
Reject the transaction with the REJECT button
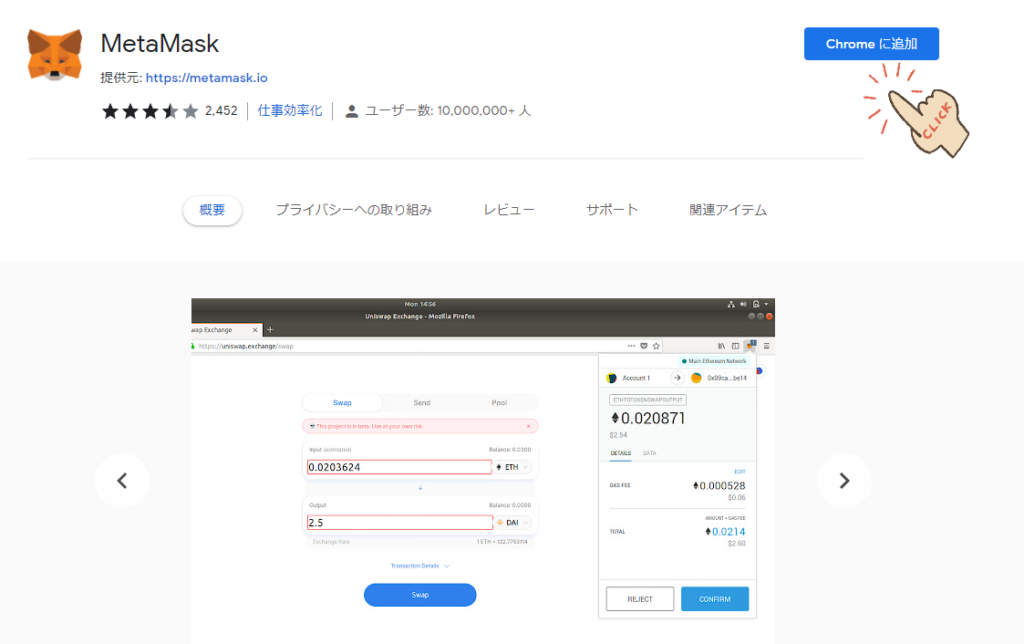tap(640, 599)
